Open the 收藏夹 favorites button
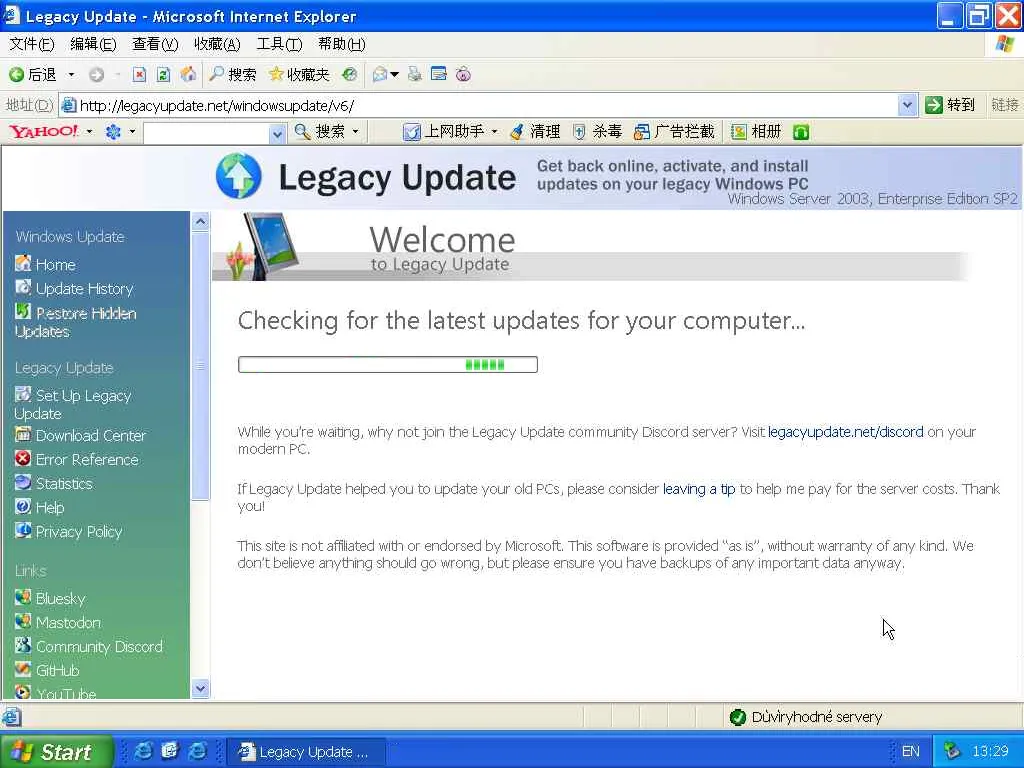Image resolution: width=1024 pixels, height=768 pixels. click(x=299, y=74)
